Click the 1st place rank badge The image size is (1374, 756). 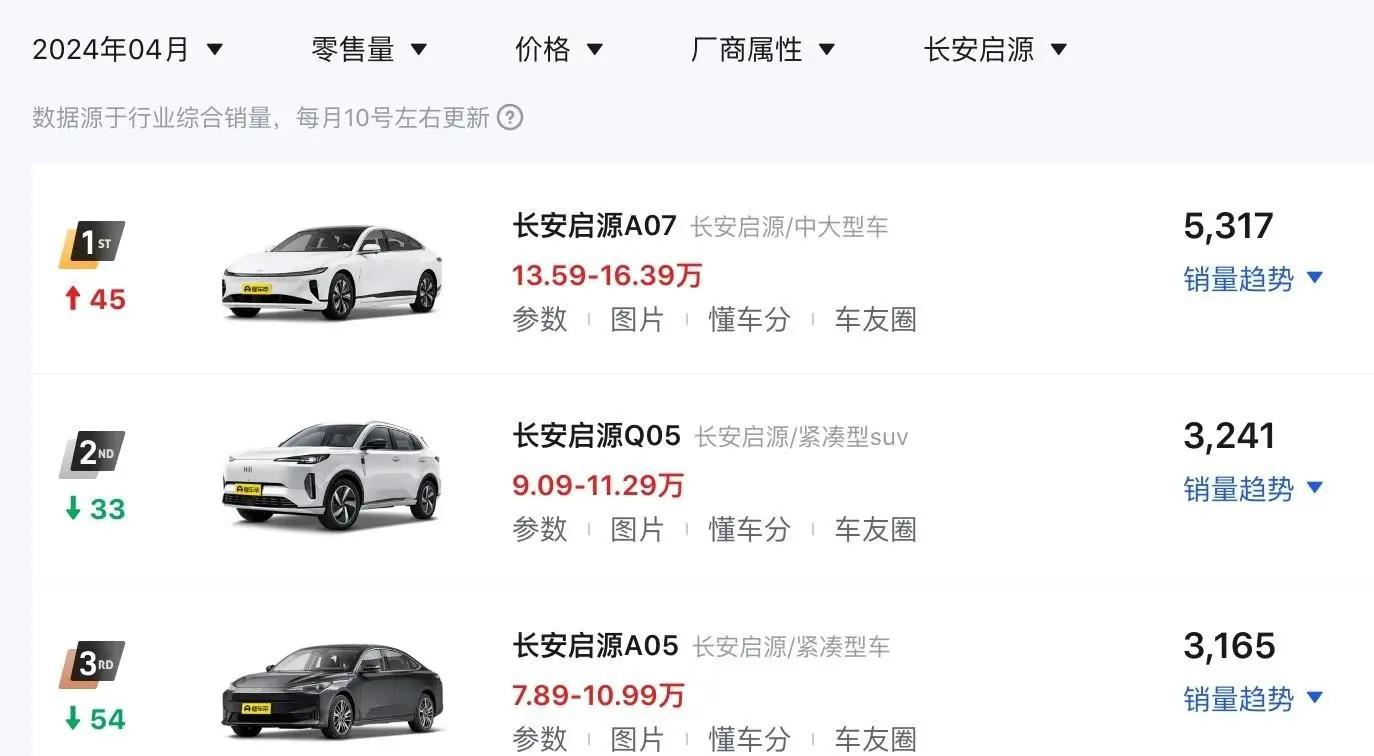[x=93, y=244]
